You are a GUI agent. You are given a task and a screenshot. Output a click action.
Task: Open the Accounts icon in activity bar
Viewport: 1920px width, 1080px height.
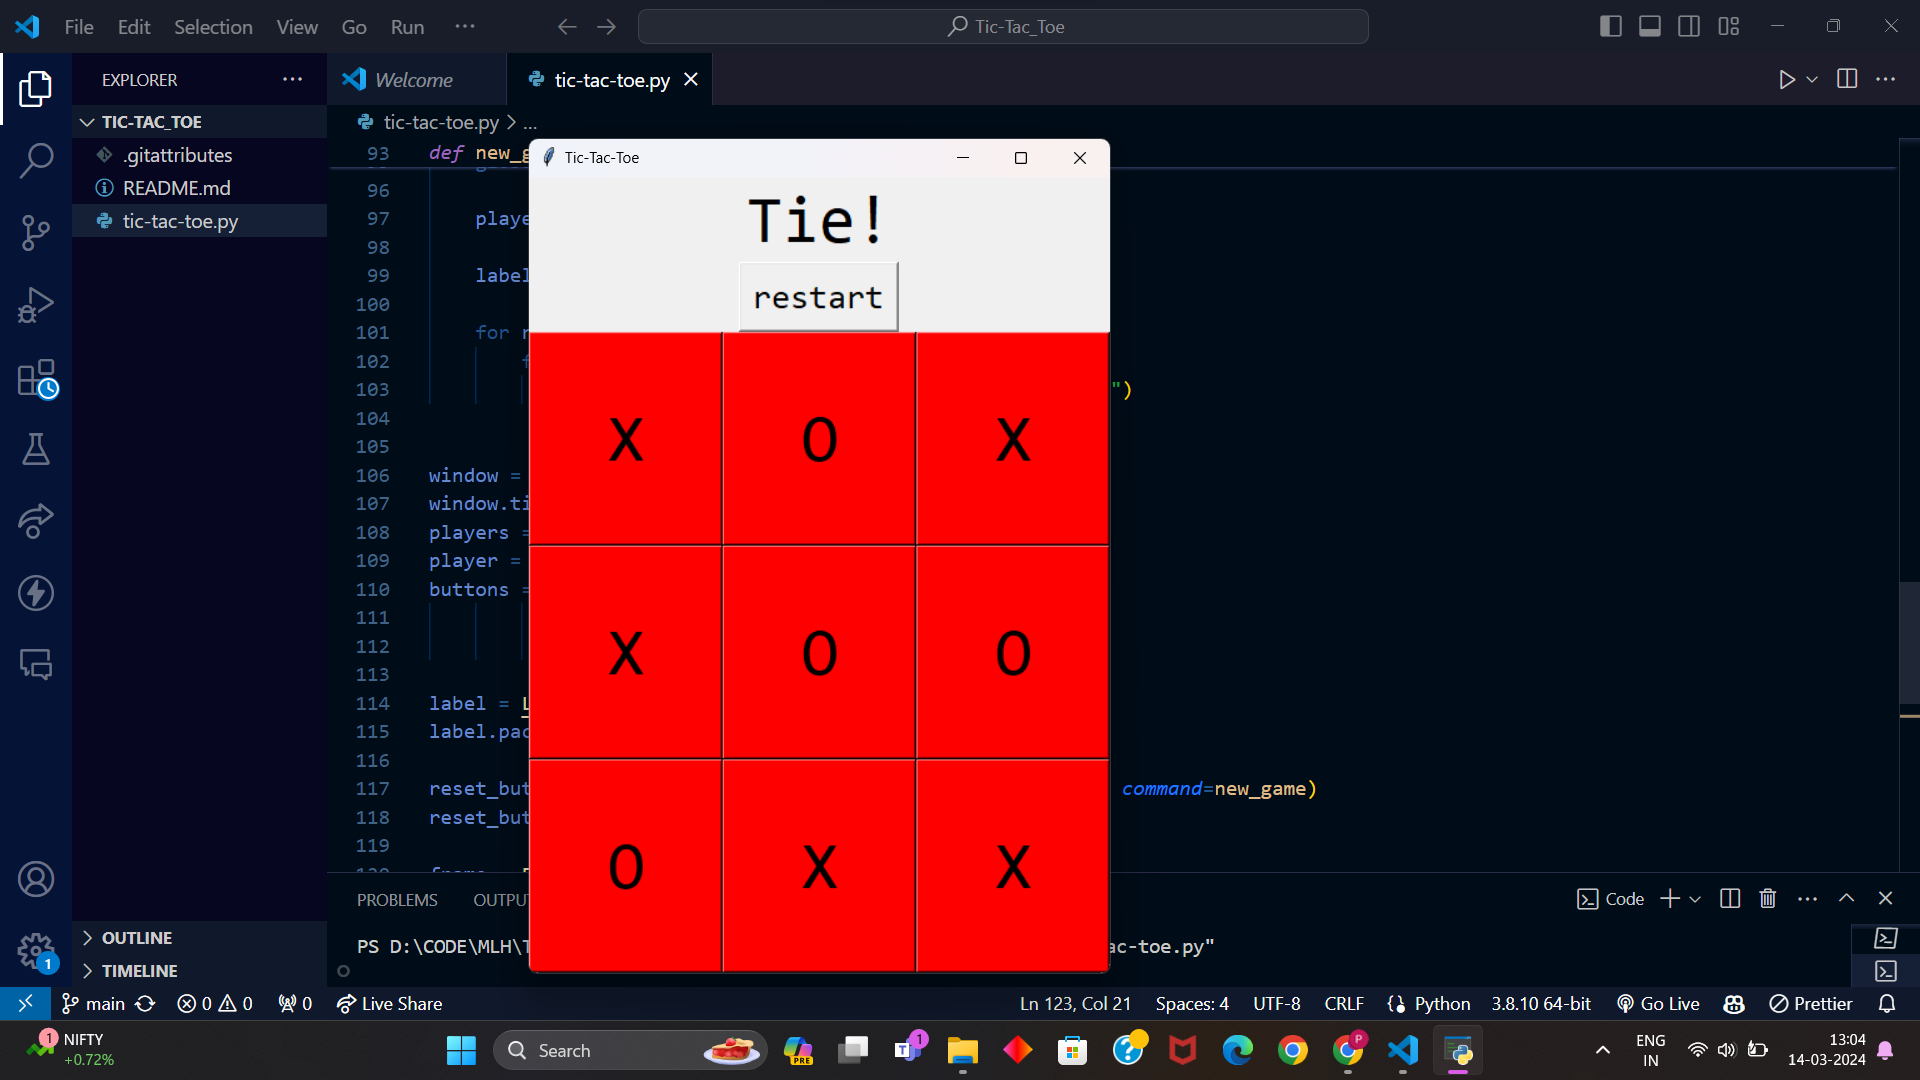[x=36, y=879]
